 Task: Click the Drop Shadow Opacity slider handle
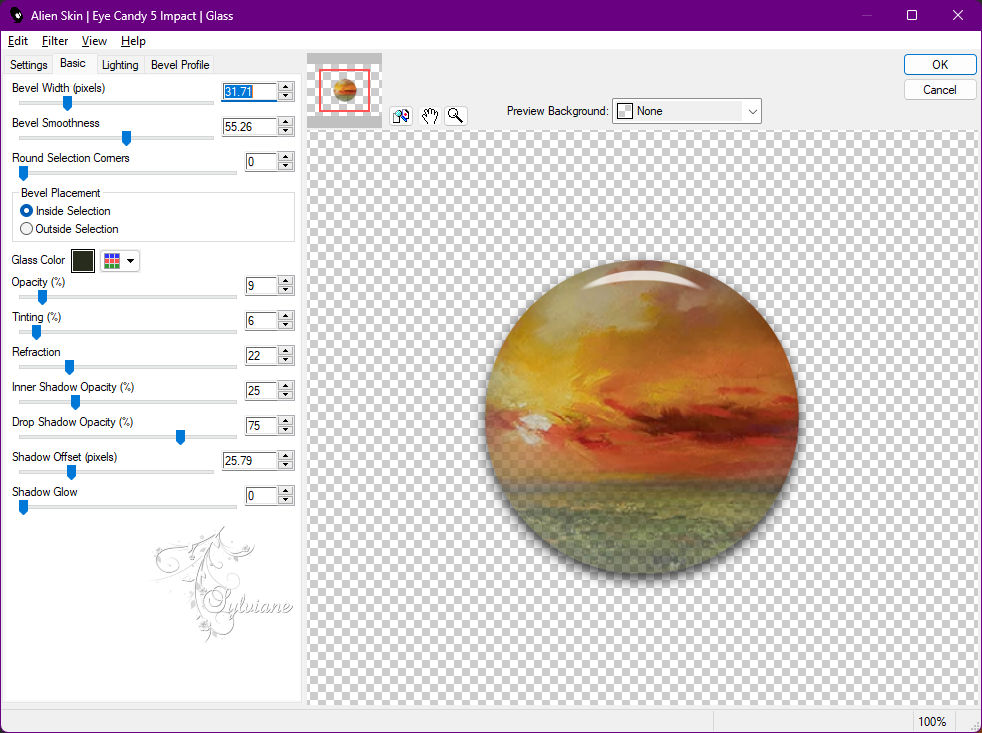click(x=180, y=437)
